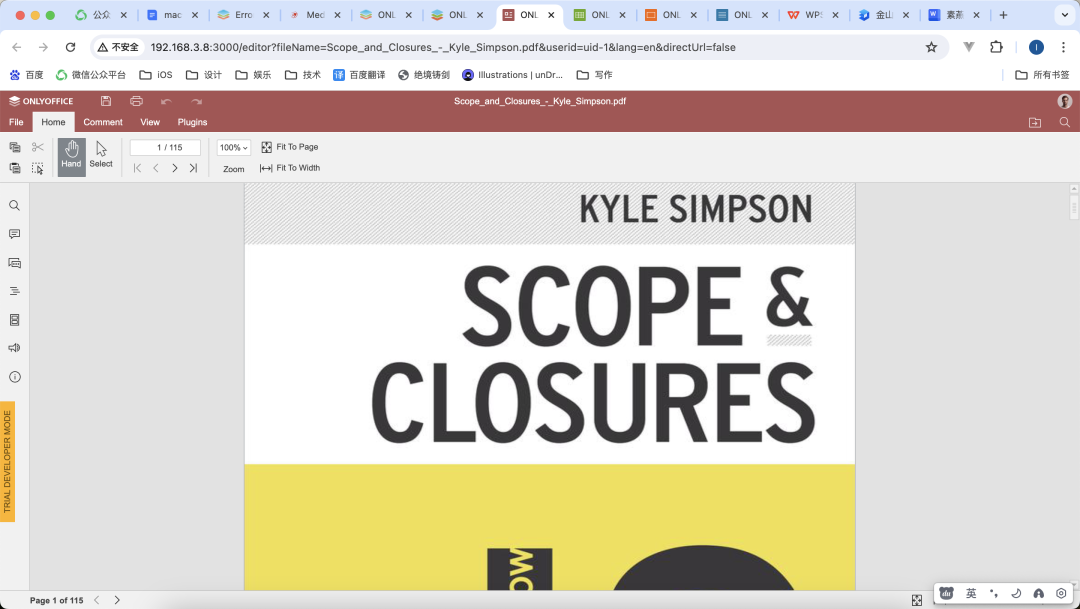Open the Illustrations | unDr... bookmark
The height and width of the screenshot is (609, 1080).
click(512, 75)
